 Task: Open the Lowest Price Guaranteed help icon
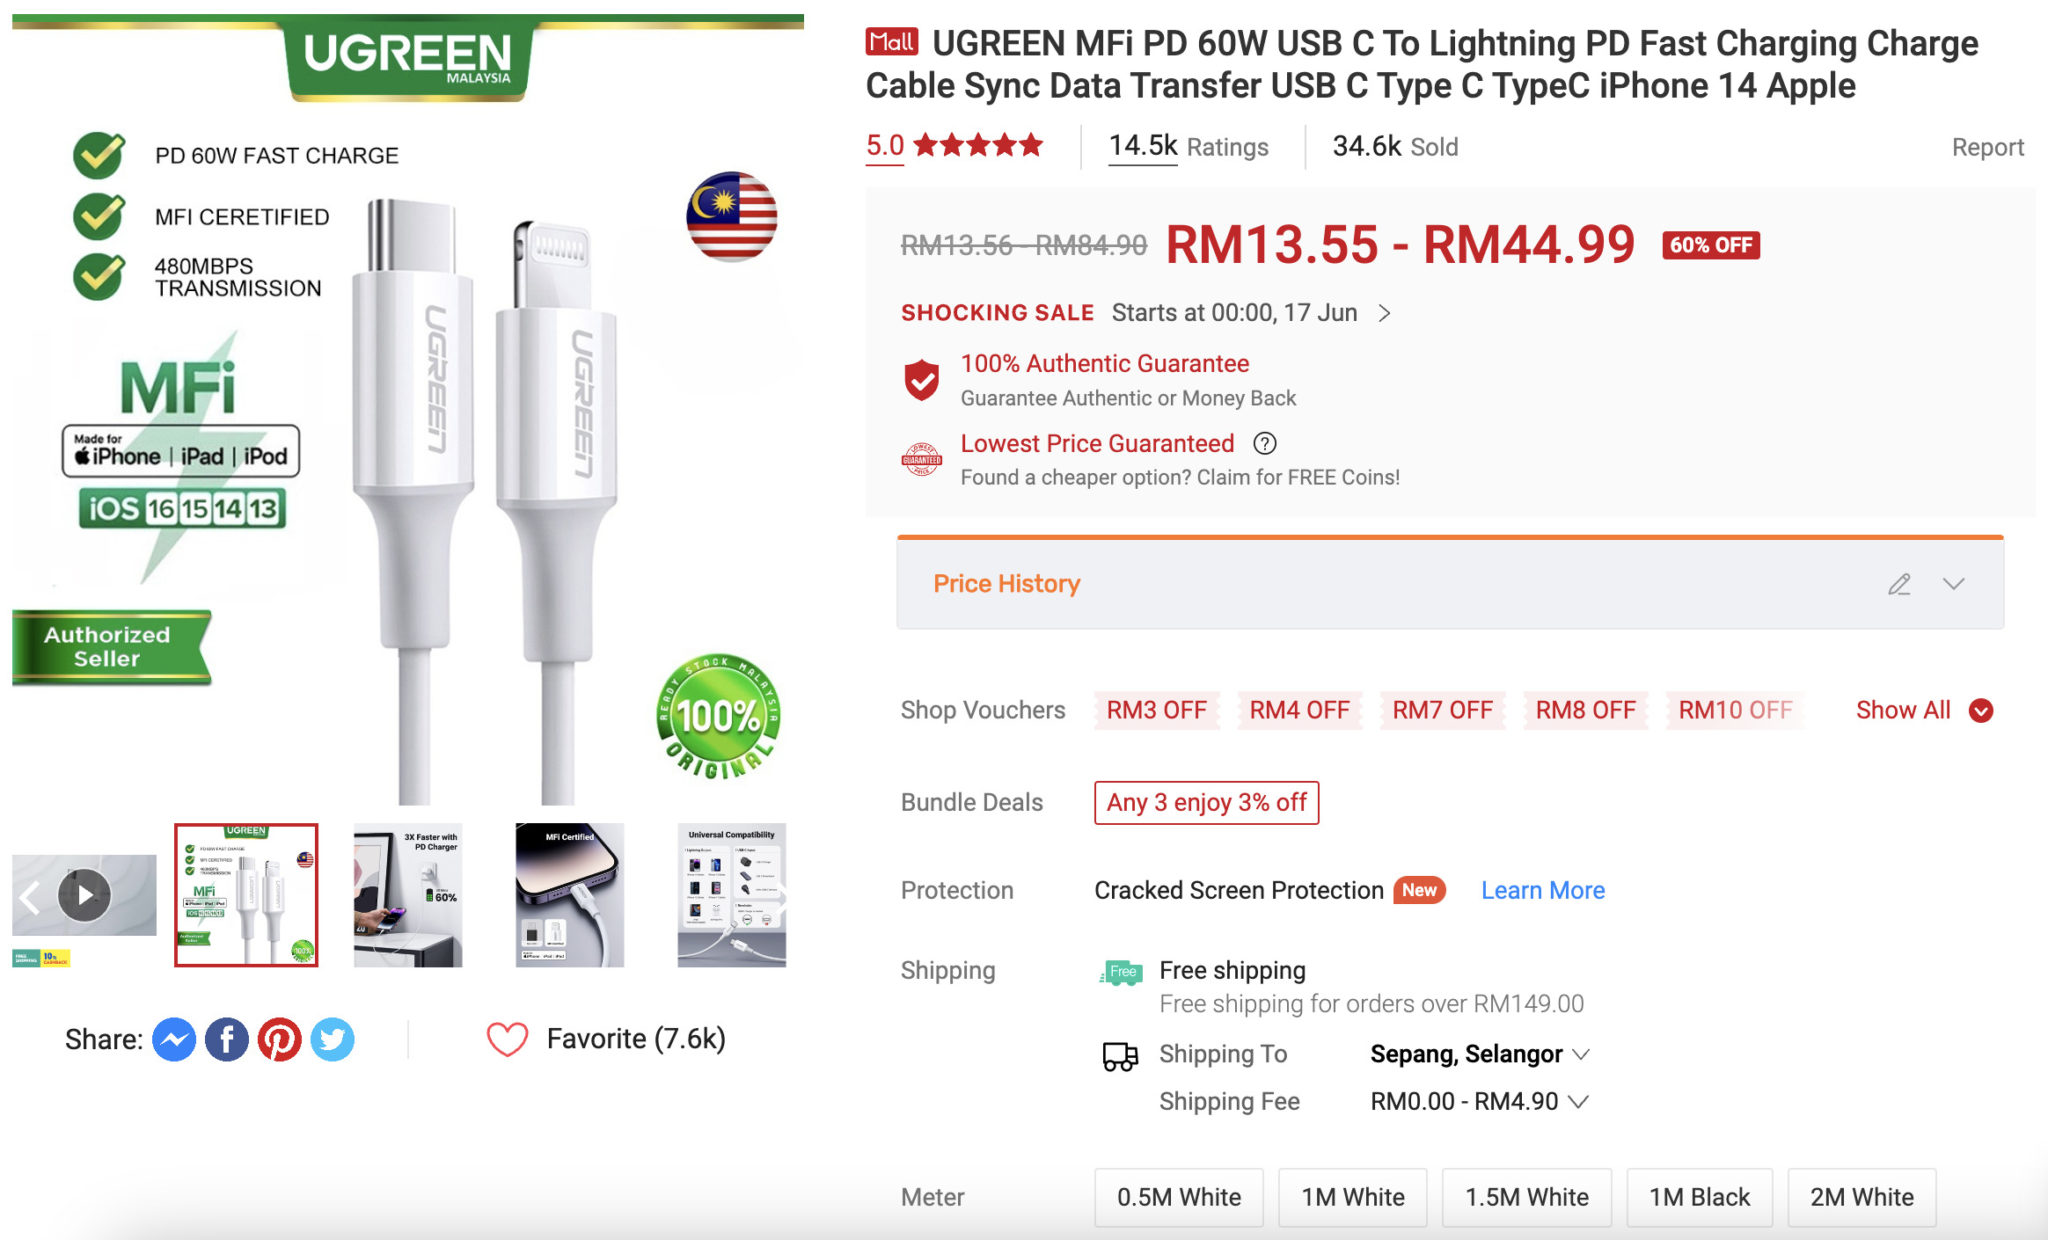(1265, 443)
